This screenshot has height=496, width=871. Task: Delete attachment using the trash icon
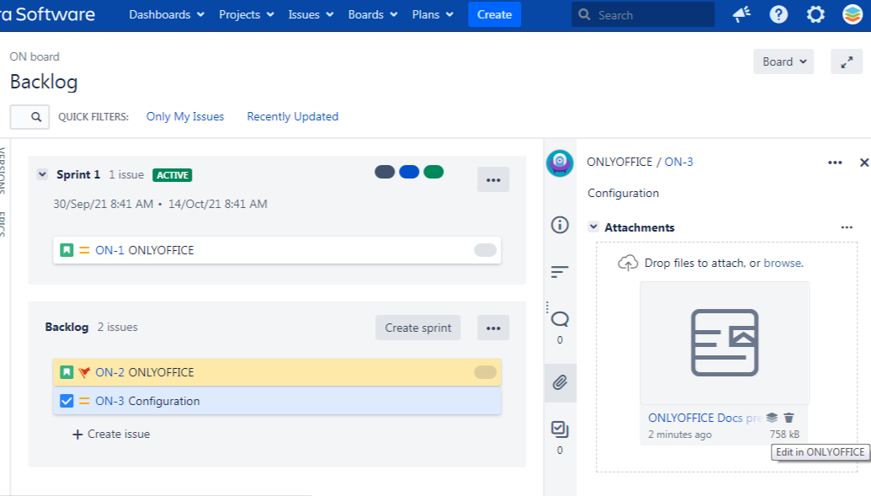click(789, 418)
